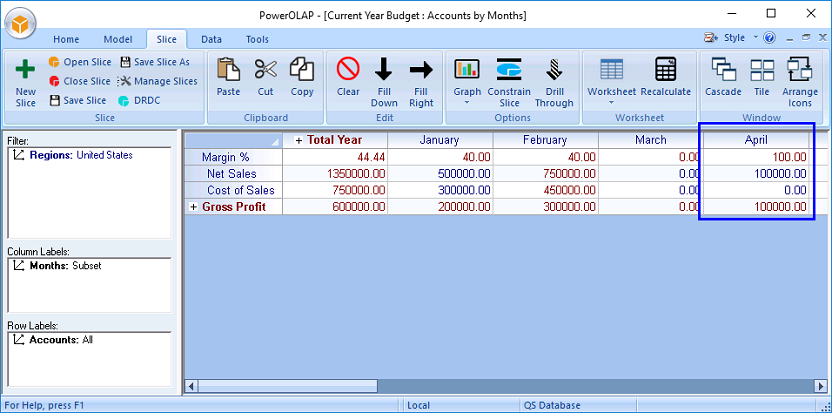Image resolution: width=832 pixels, height=413 pixels.
Task: Click the Graph chart icon
Action: coord(467,69)
